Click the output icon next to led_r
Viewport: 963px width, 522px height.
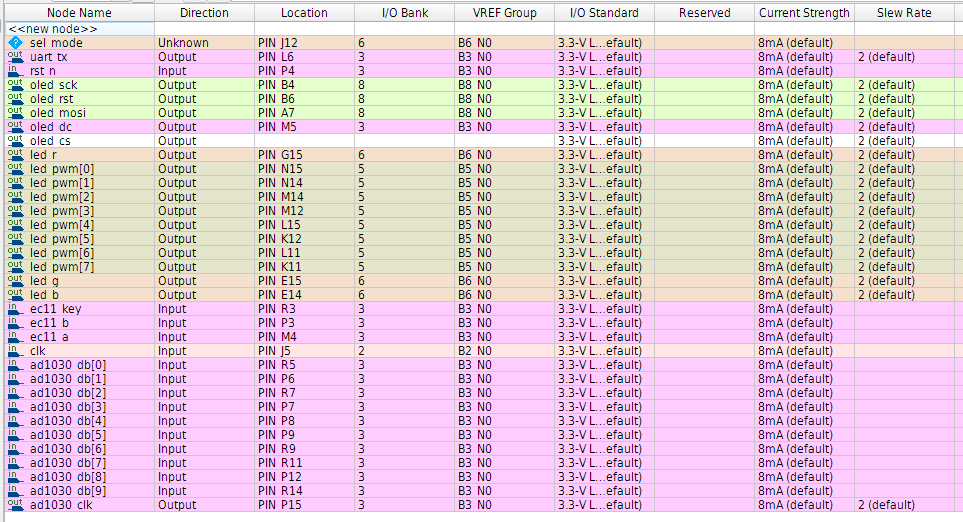(15, 155)
